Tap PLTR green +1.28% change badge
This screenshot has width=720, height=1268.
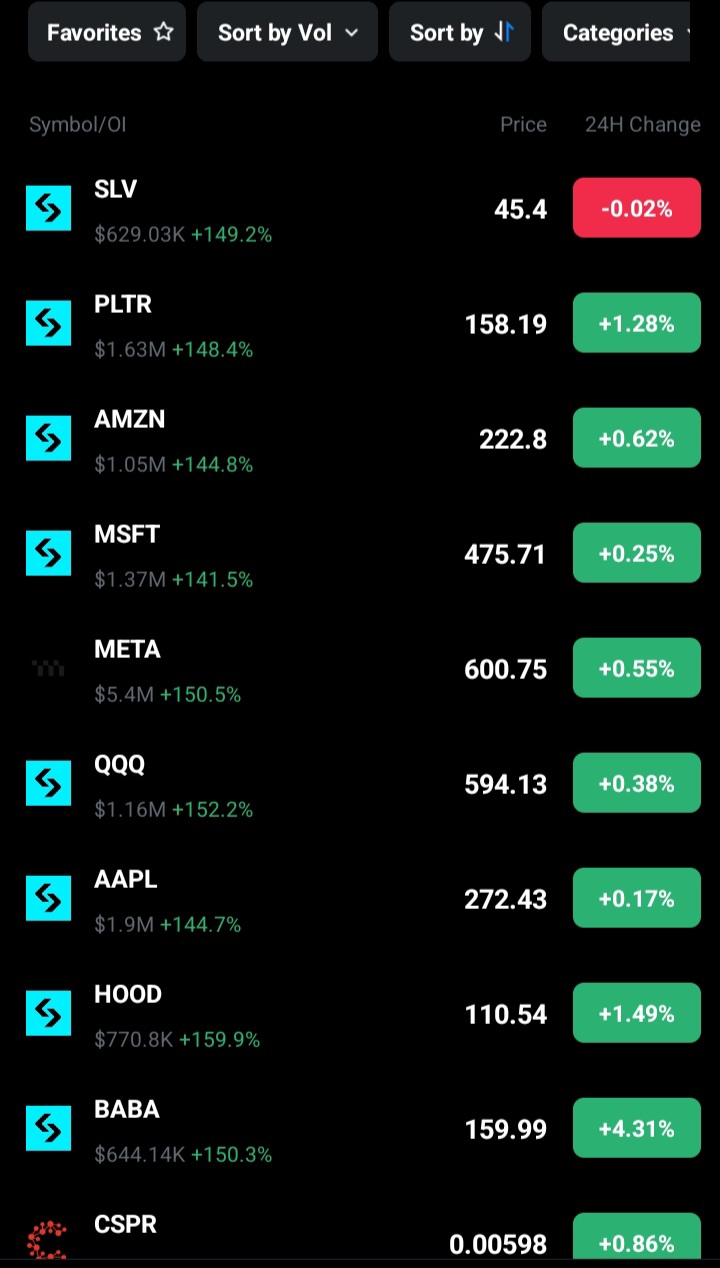tap(636, 324)
